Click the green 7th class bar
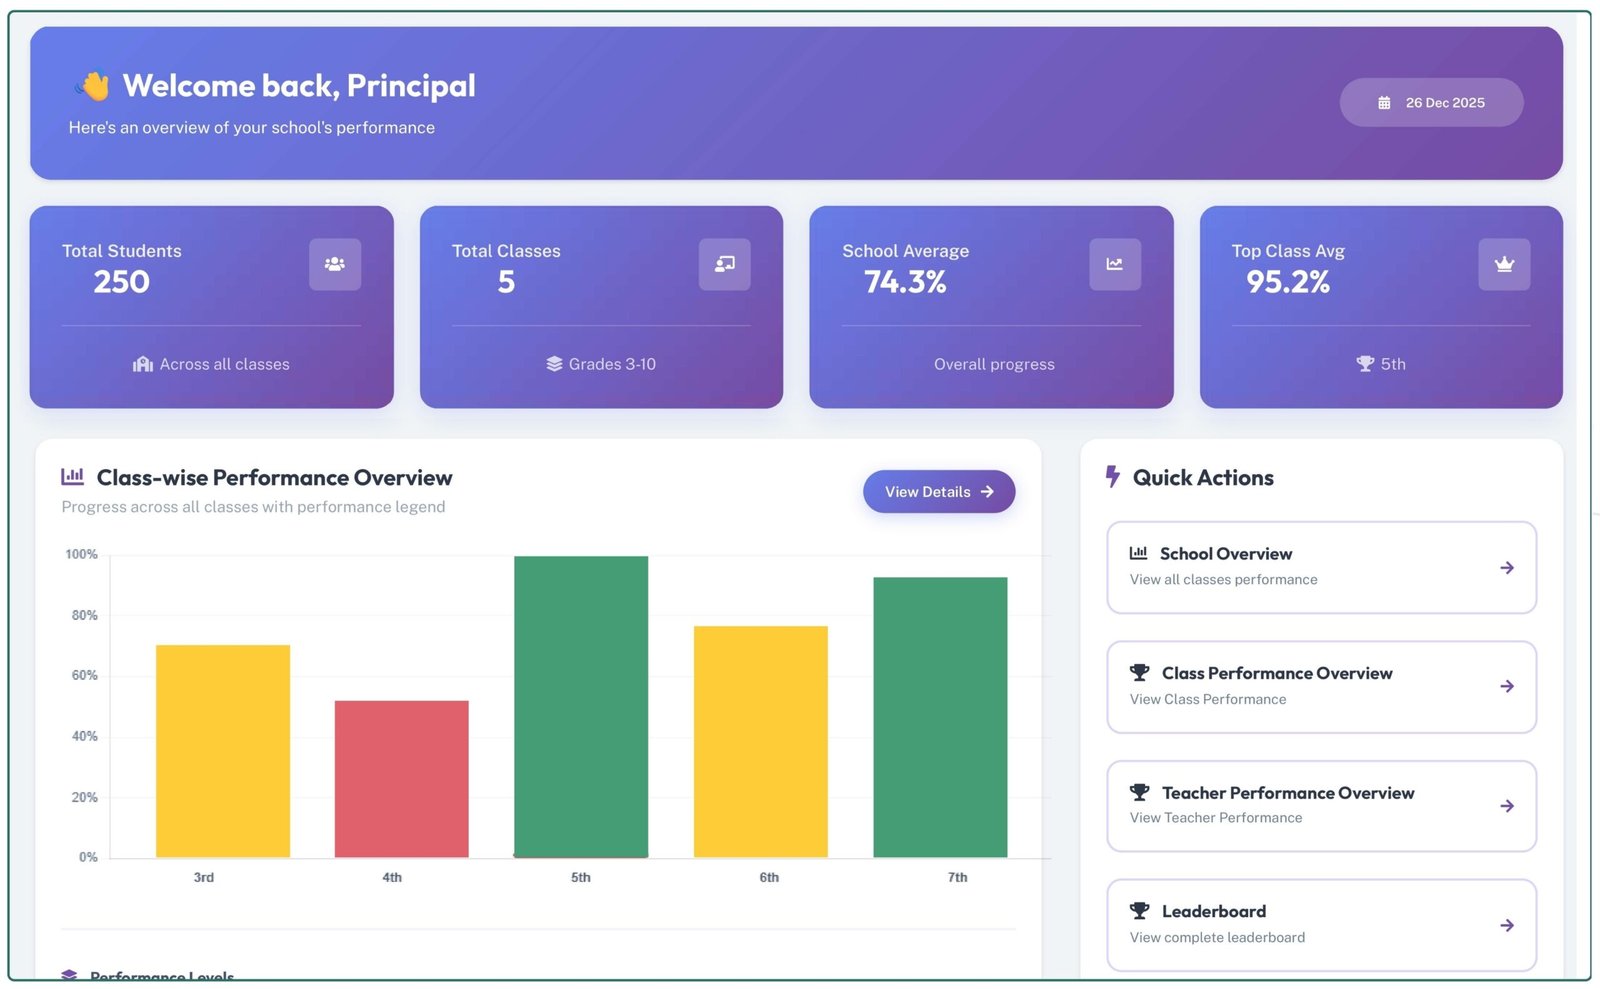This screenshot has width=1600, height=989. pos(940,716)
